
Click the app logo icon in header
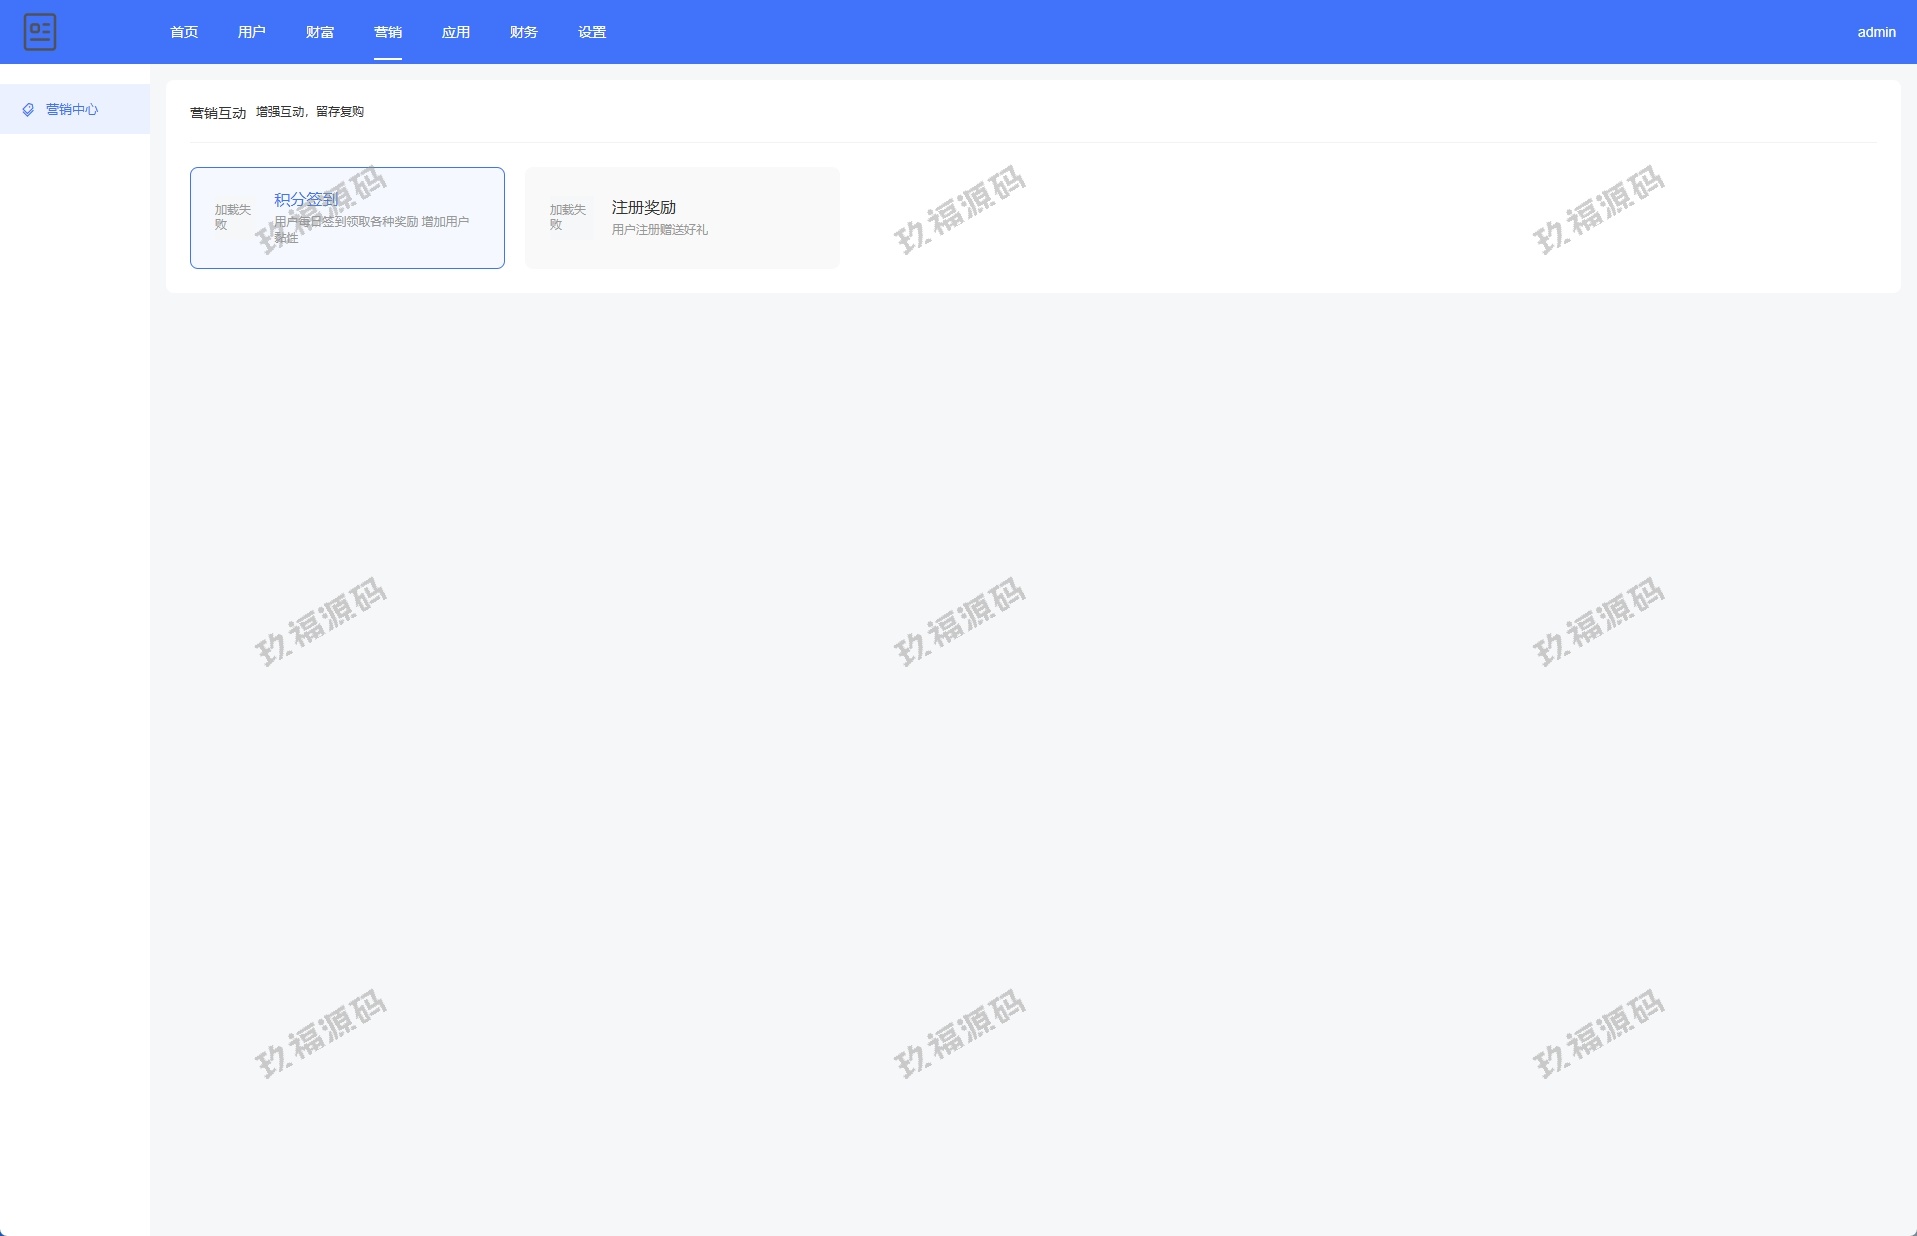pos(40,32)
